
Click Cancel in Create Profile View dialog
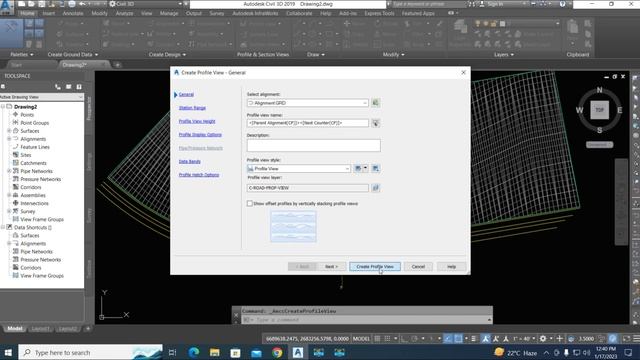[418, 267]
